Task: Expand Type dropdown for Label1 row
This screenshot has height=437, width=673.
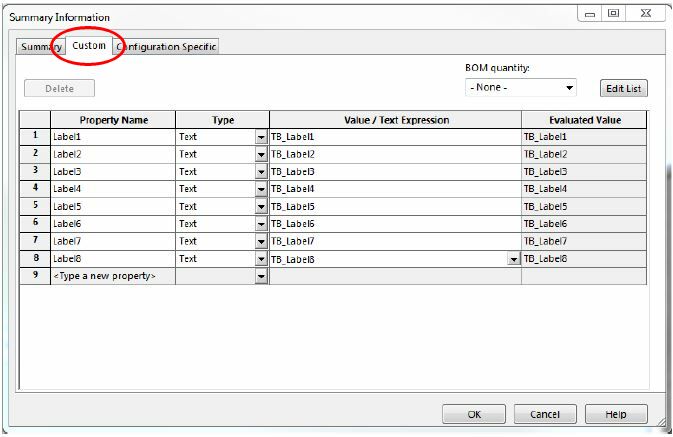Action: [x=261, y=137]
